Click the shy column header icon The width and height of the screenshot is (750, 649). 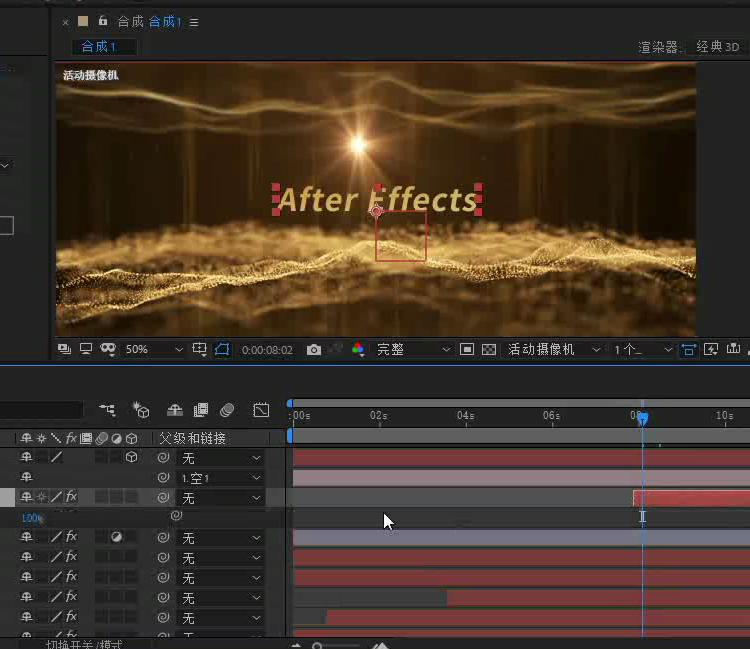26,438
